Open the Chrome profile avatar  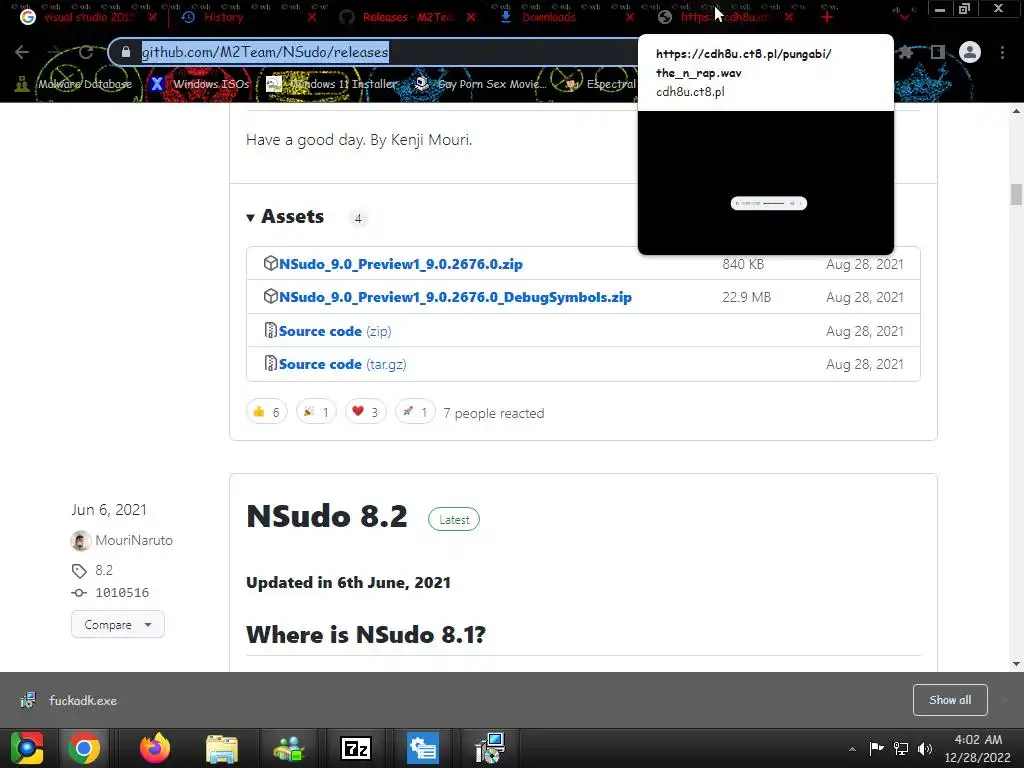[x=970, y=52]
